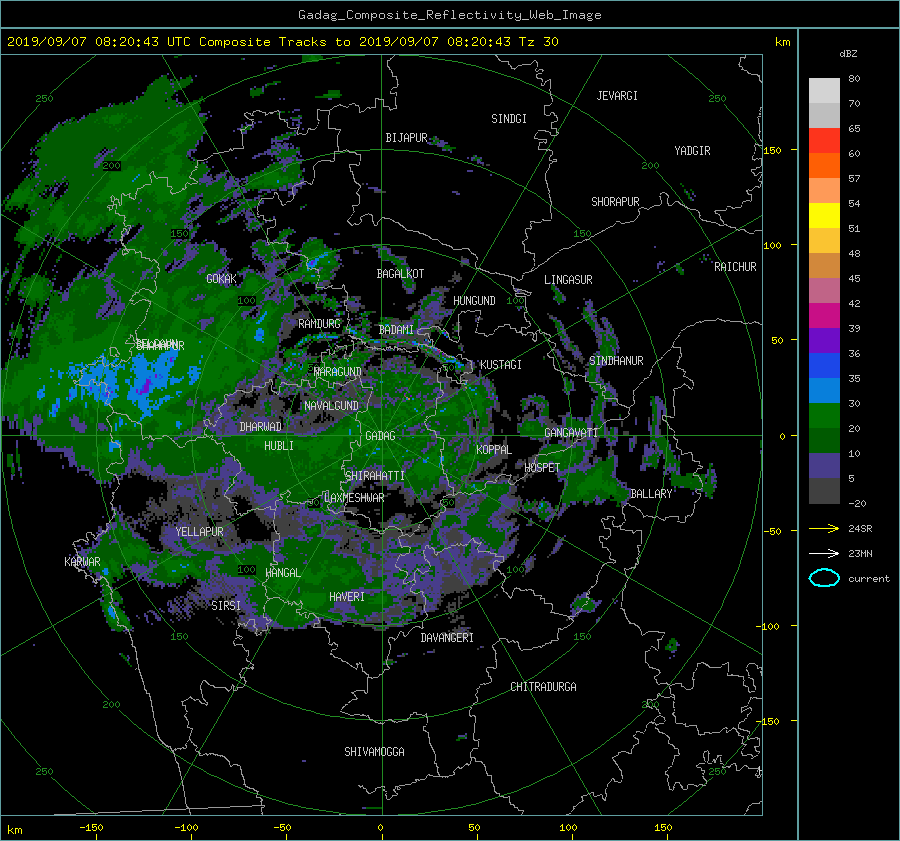Click the '80' value on the dBZ scale
The image size is (900, 841).
(x=854, y=79)
